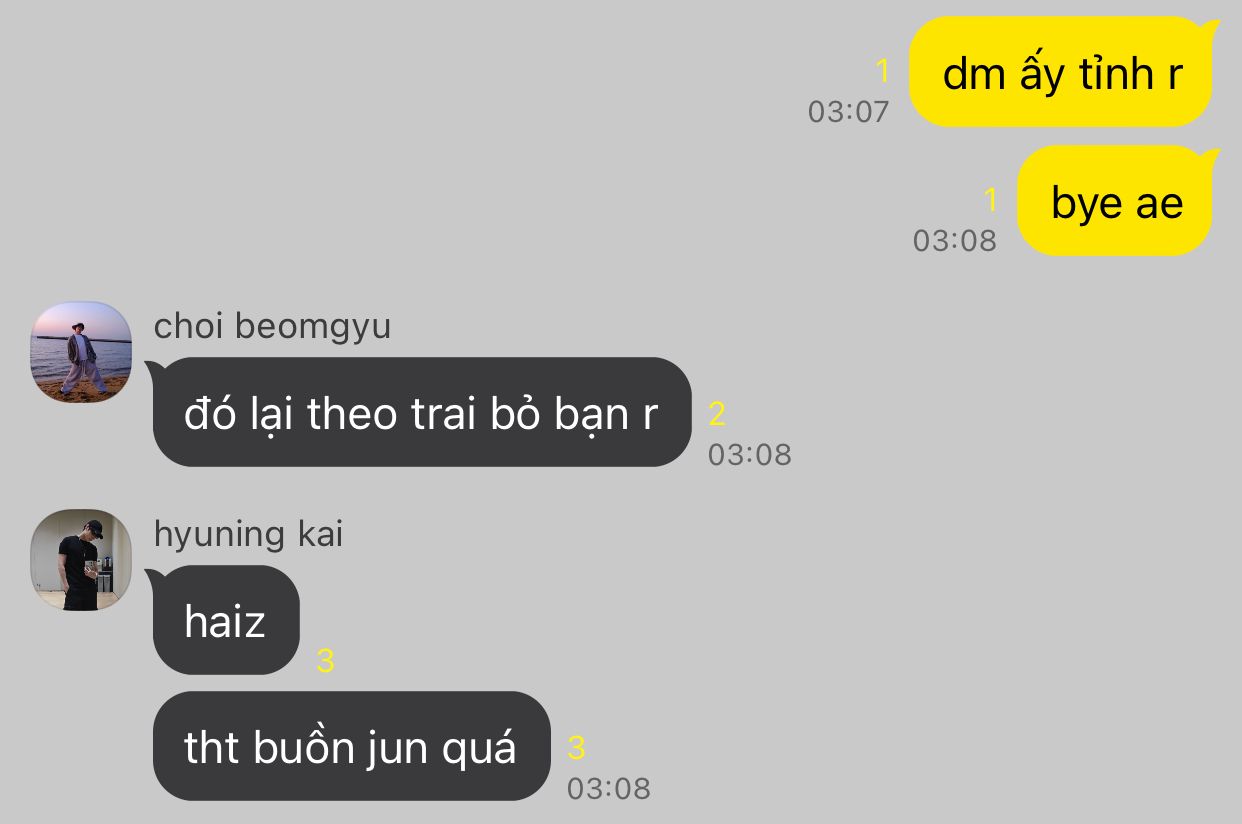Click the hyuning kai sender name
Screen dimensions: 1242x824
click(x=248, y=534)
